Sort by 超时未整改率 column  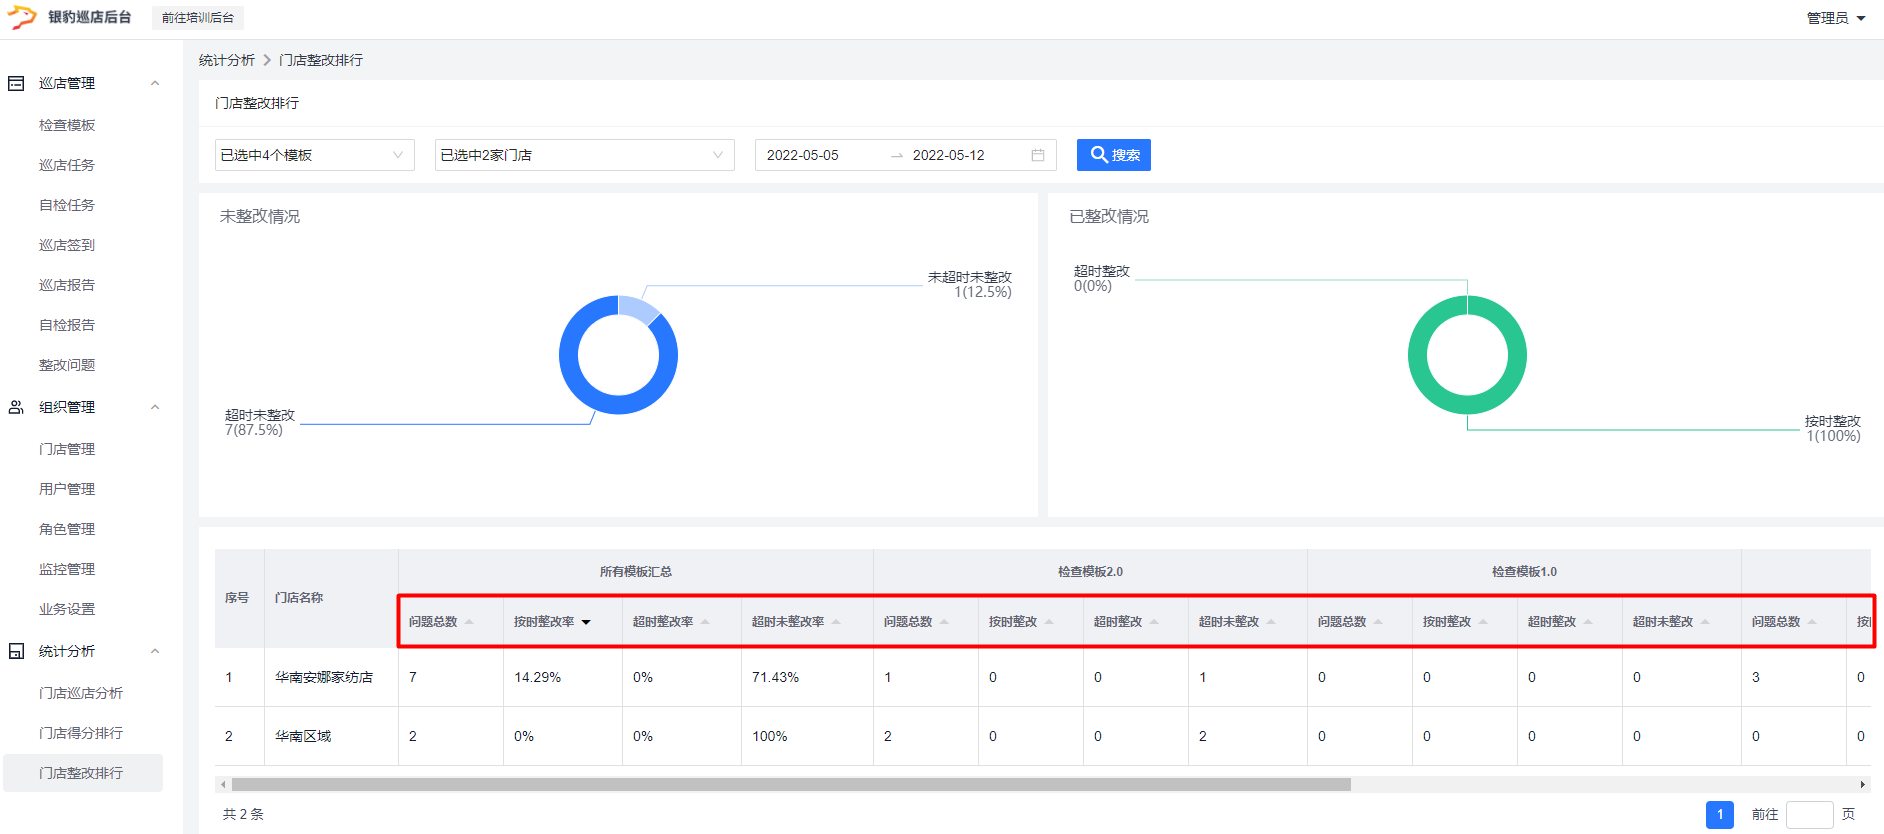[x=836, y=622]
